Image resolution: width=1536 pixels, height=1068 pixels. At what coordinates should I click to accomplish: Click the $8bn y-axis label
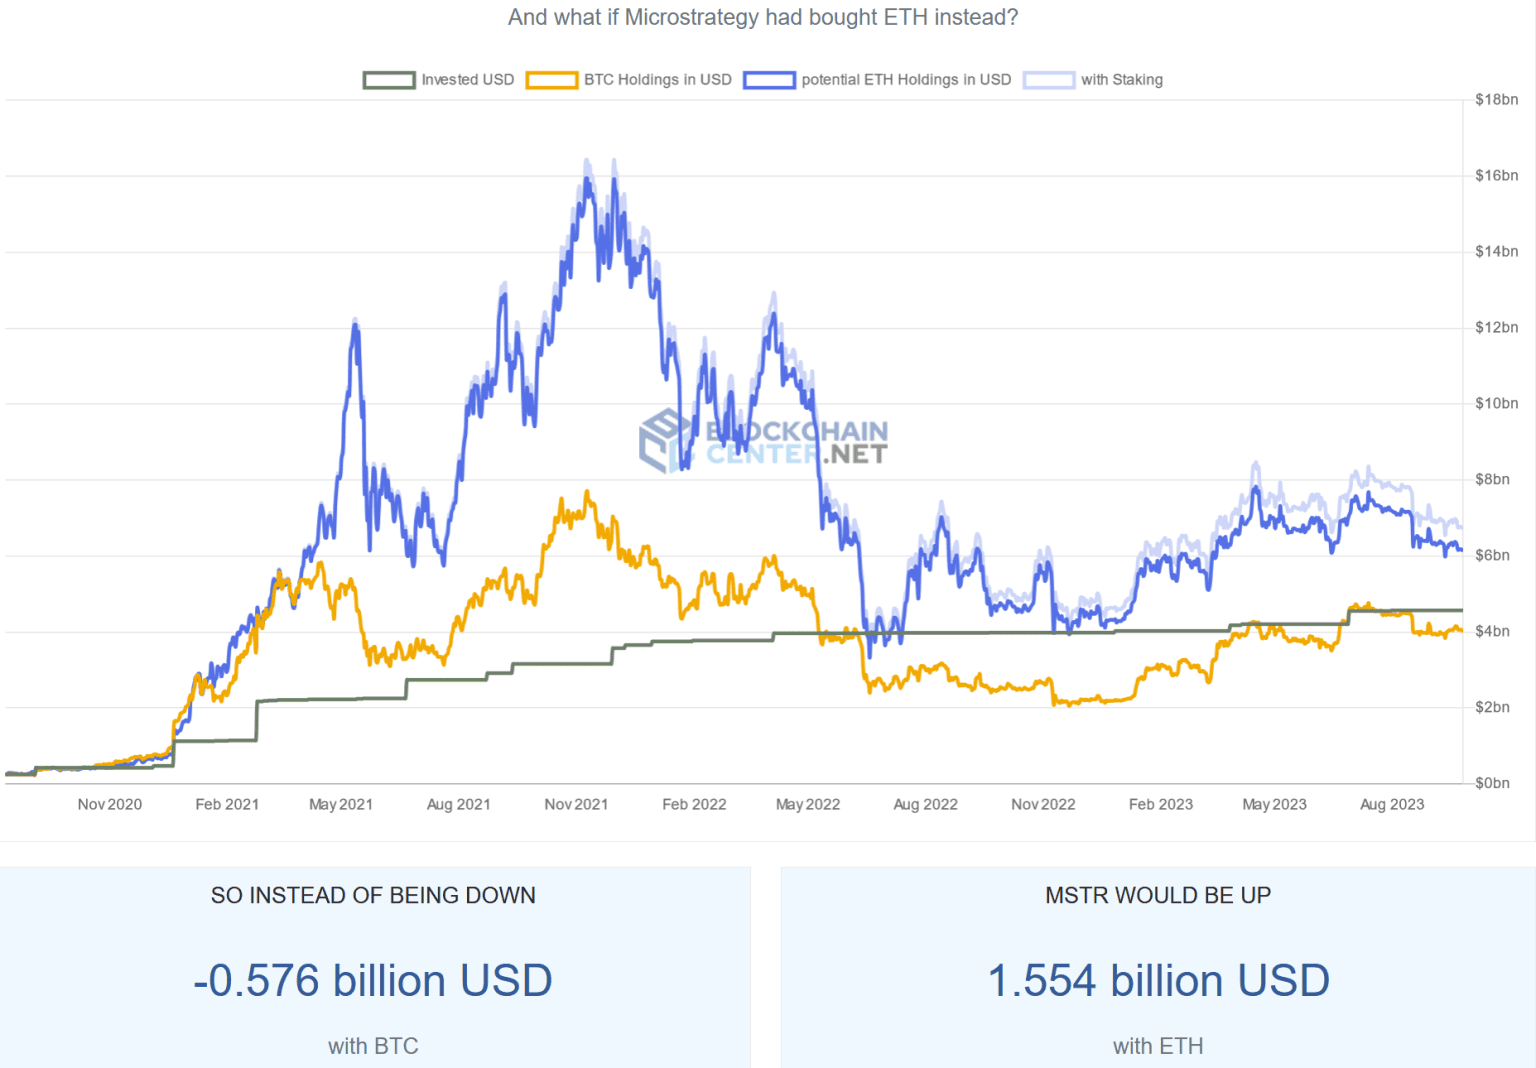click(x=1493, y=480)
